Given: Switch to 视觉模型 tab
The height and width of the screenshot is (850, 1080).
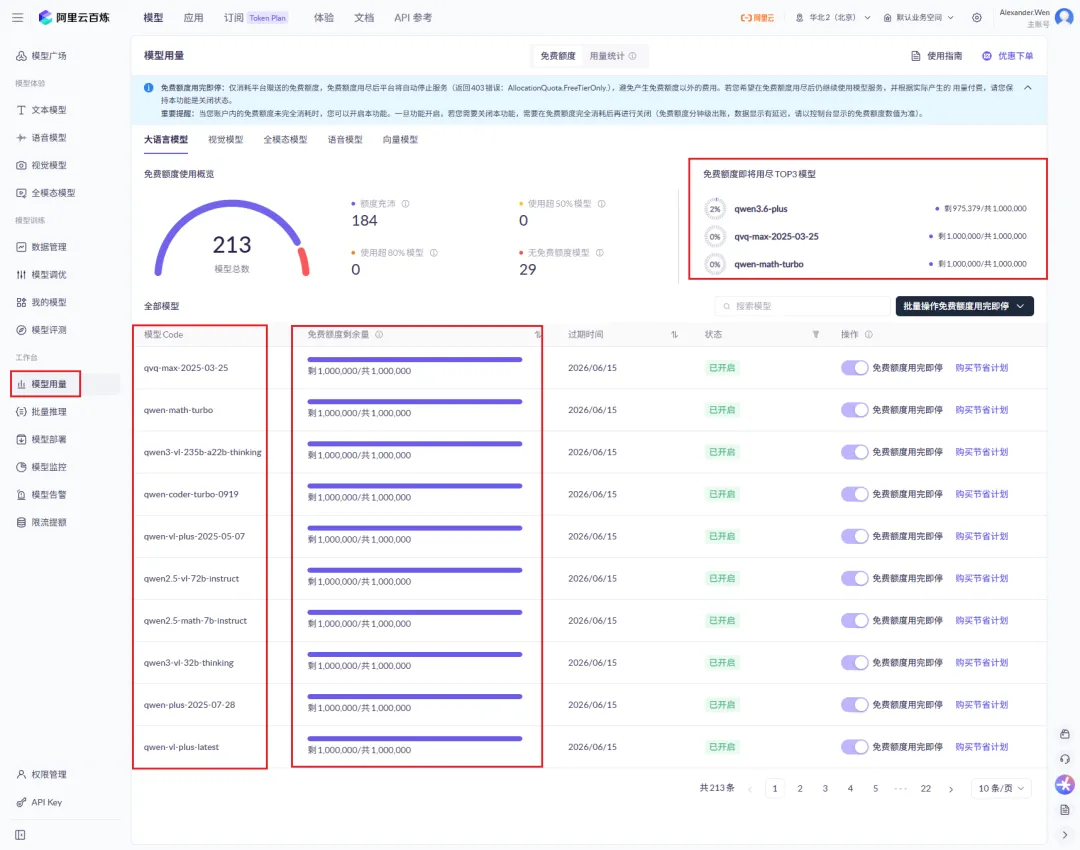Looking at the screenshot, I should click(x=226, y=140).
